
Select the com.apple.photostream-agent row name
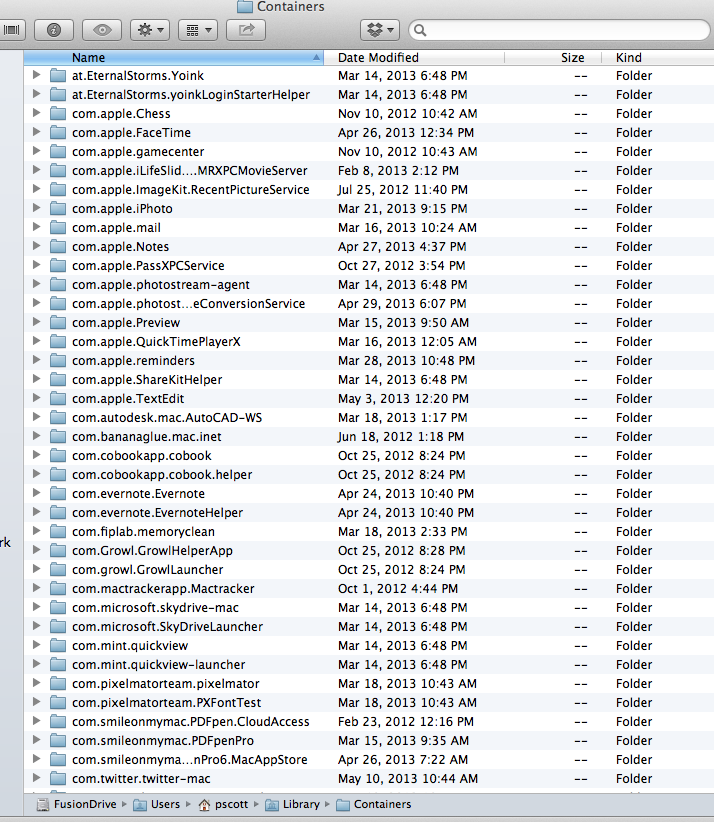tap(160, 285)
